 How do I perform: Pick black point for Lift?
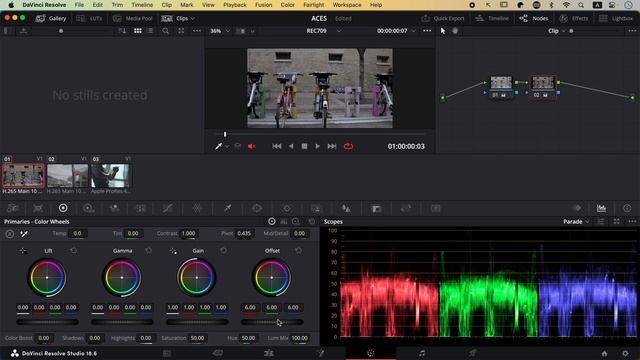[23, 251]
